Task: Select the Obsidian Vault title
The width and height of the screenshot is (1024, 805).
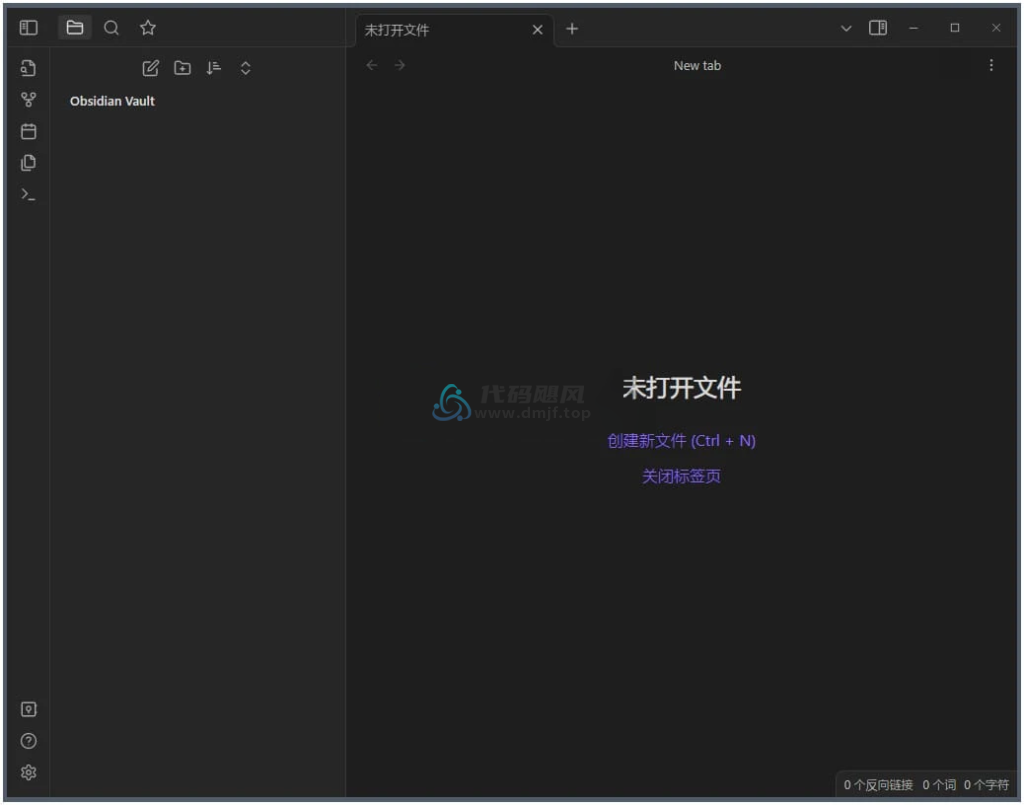Action: tap(112, 101)
